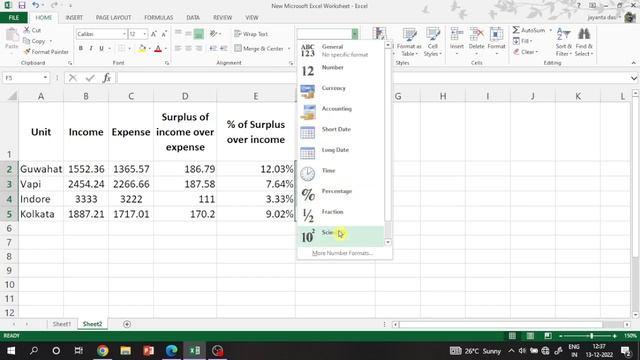Select the General number format

(341, 51)
